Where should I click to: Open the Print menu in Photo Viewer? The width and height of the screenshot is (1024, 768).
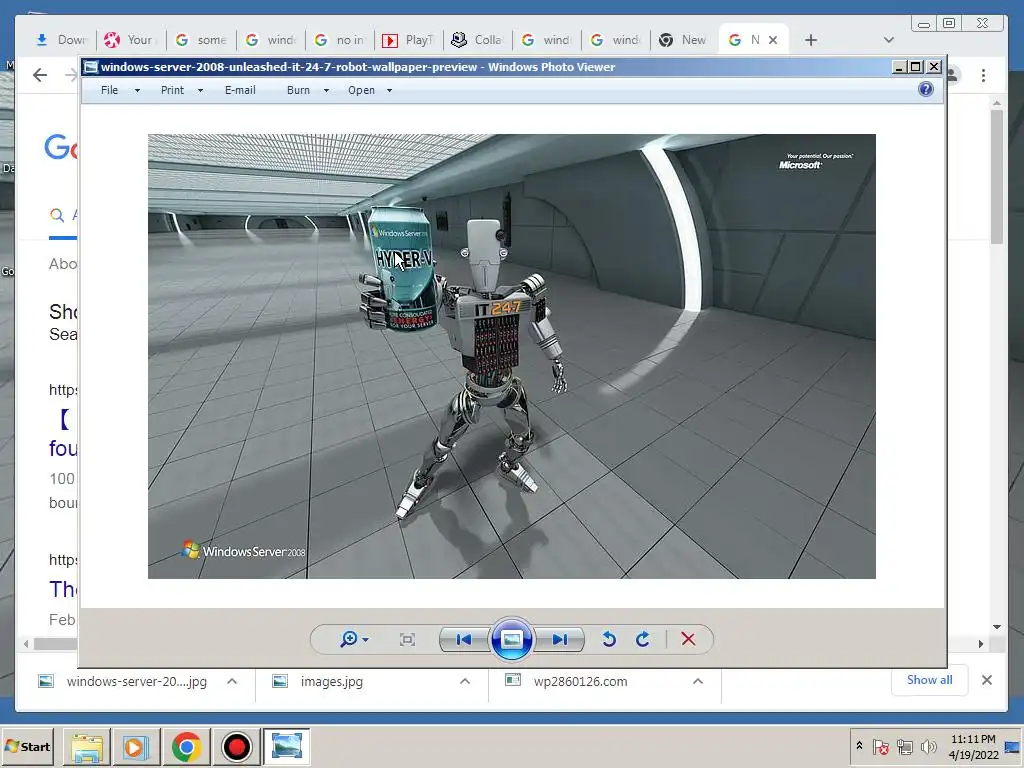pos(172,90)
